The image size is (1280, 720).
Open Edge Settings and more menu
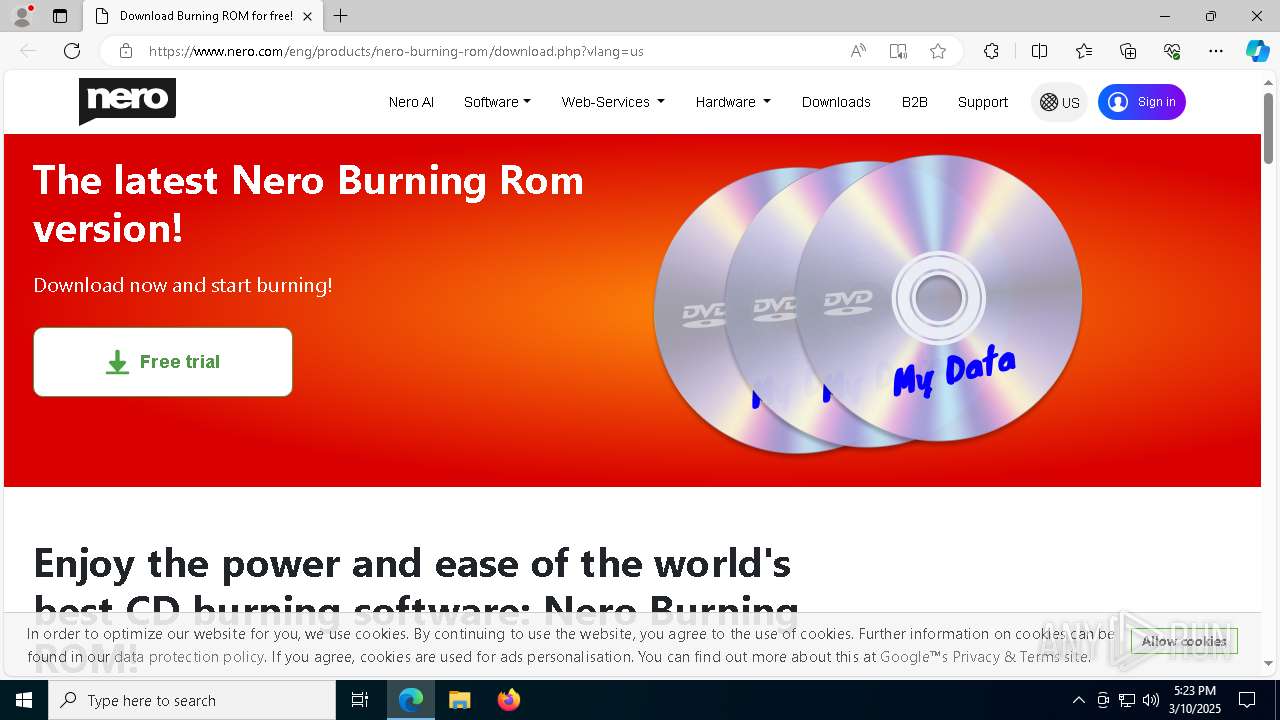[1216, 51]
